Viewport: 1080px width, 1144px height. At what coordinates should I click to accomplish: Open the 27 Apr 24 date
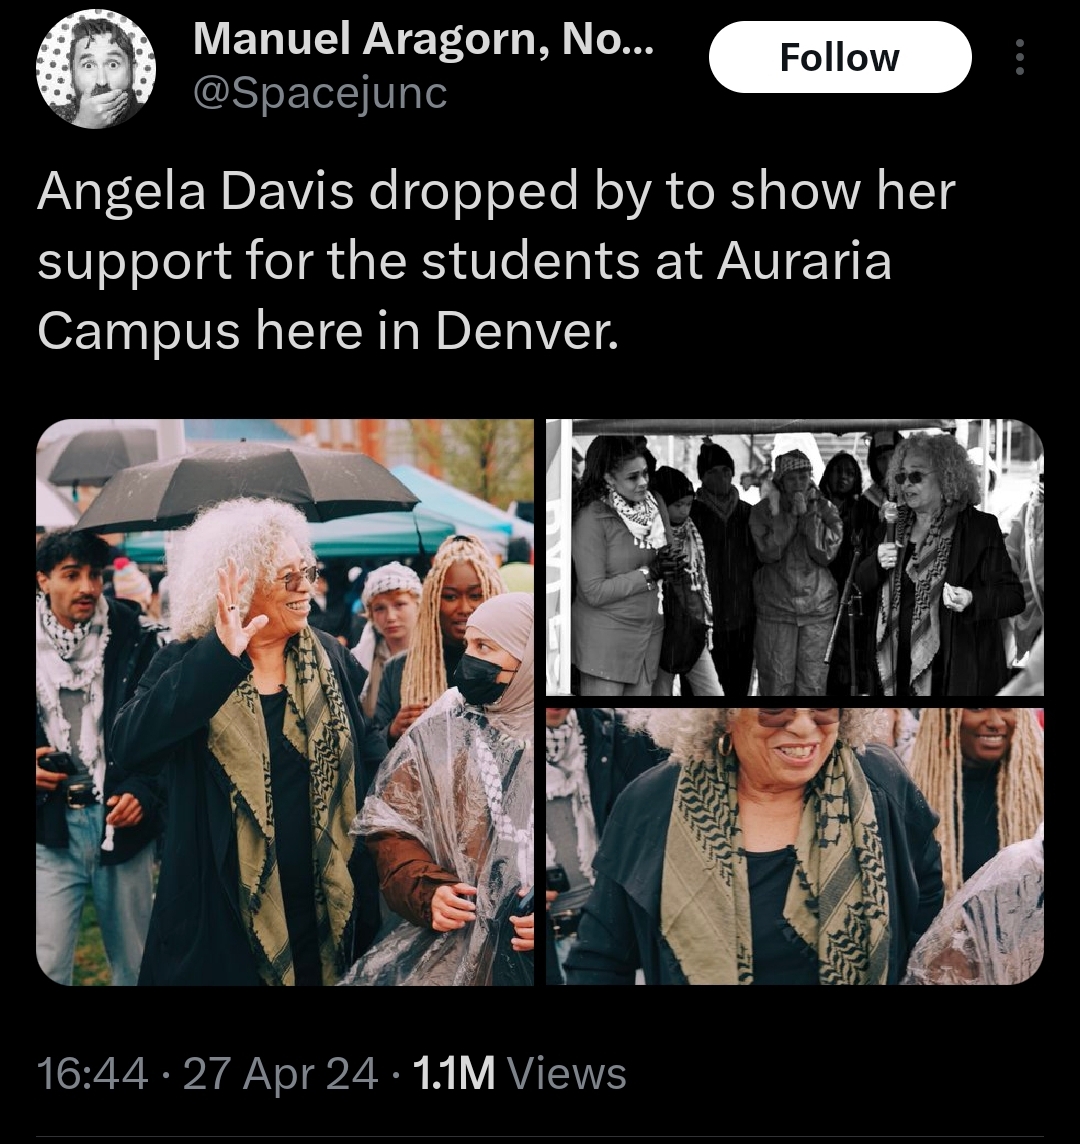click(280, 1073)
